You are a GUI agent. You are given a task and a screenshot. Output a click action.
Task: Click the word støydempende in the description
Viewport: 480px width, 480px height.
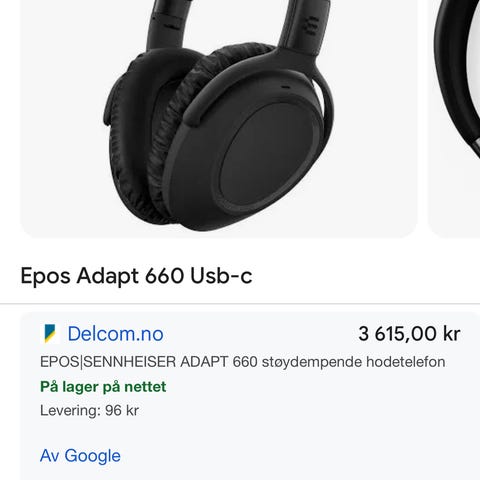click(312, 362)
